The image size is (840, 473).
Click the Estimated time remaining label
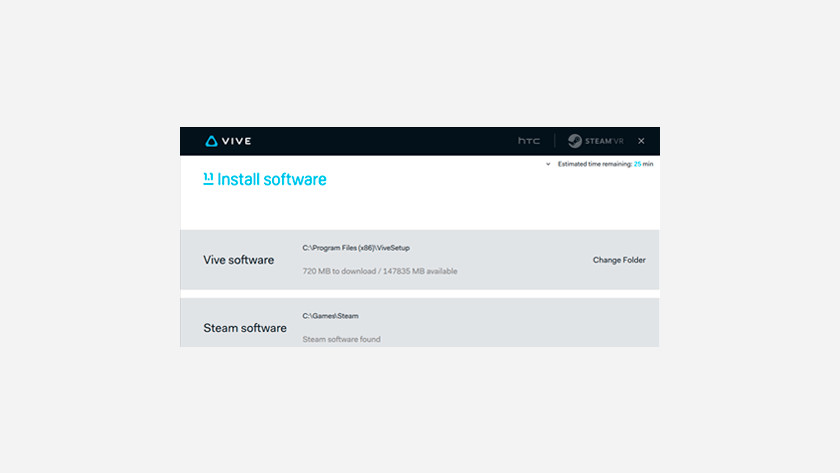tap(594, 164)
